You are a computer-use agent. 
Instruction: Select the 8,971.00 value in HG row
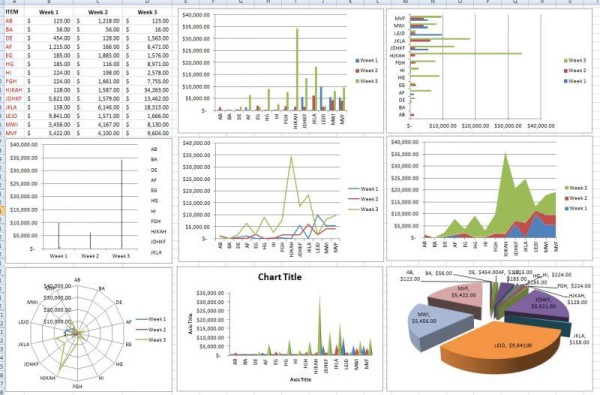pos(158,64)
